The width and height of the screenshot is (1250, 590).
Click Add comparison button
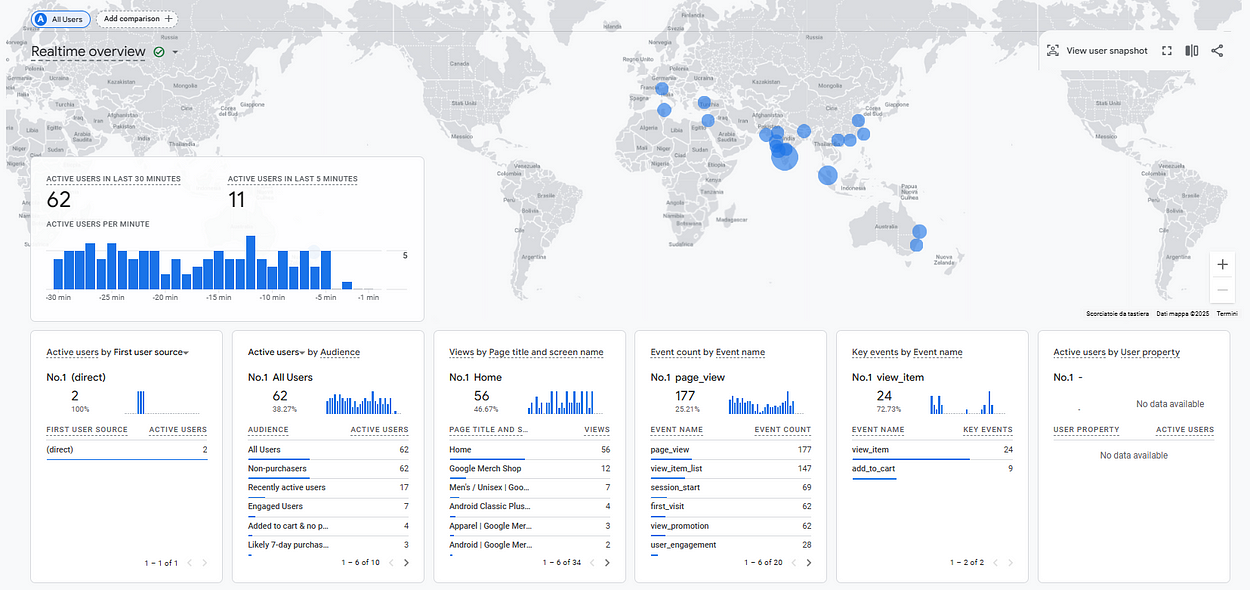coord(137,19)
